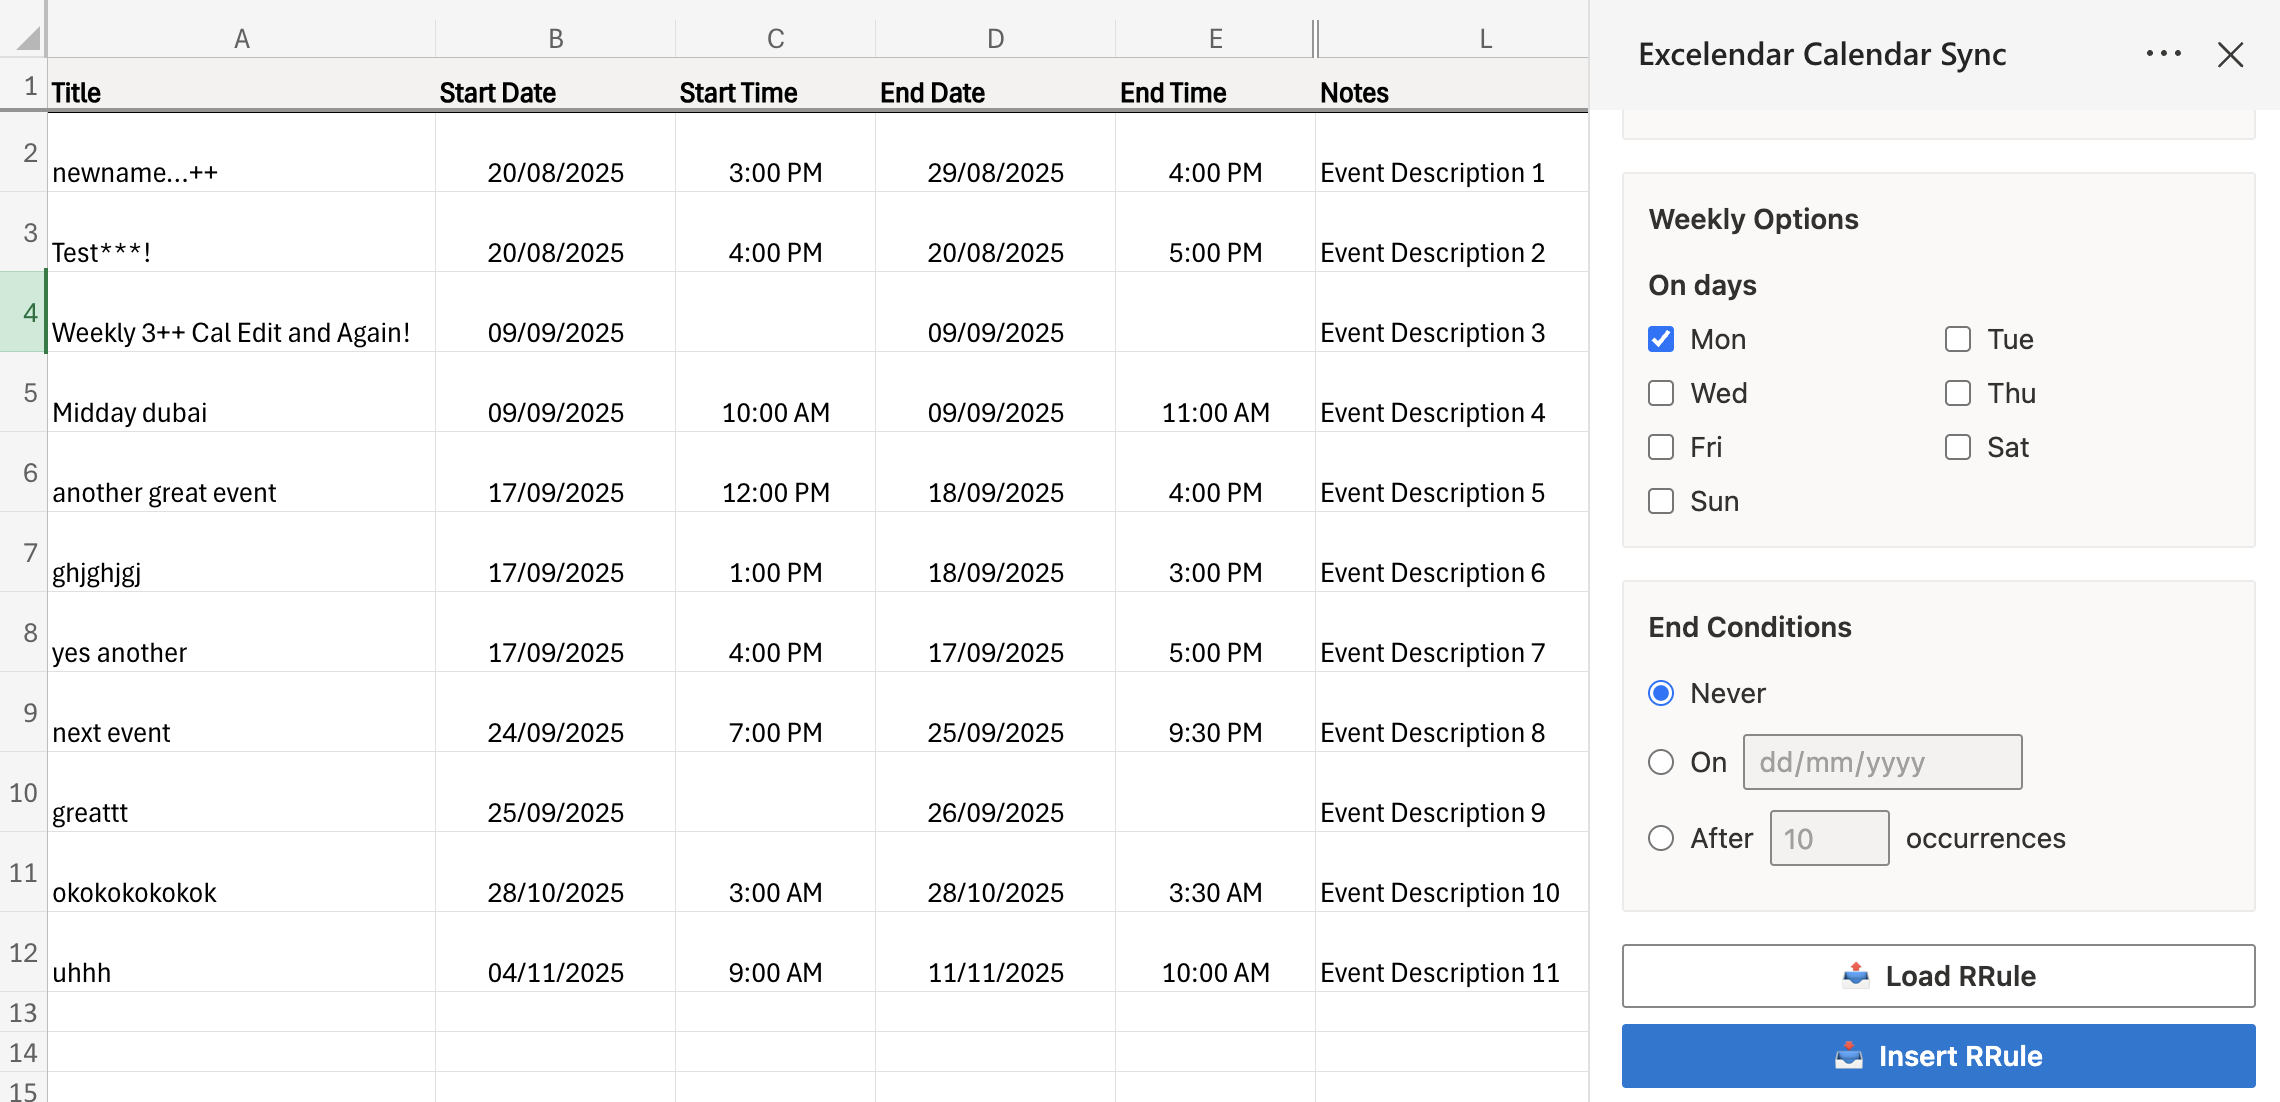This screenshot has height=1102, width=2280.
Task: Select column B header
Action: [556, 38]
